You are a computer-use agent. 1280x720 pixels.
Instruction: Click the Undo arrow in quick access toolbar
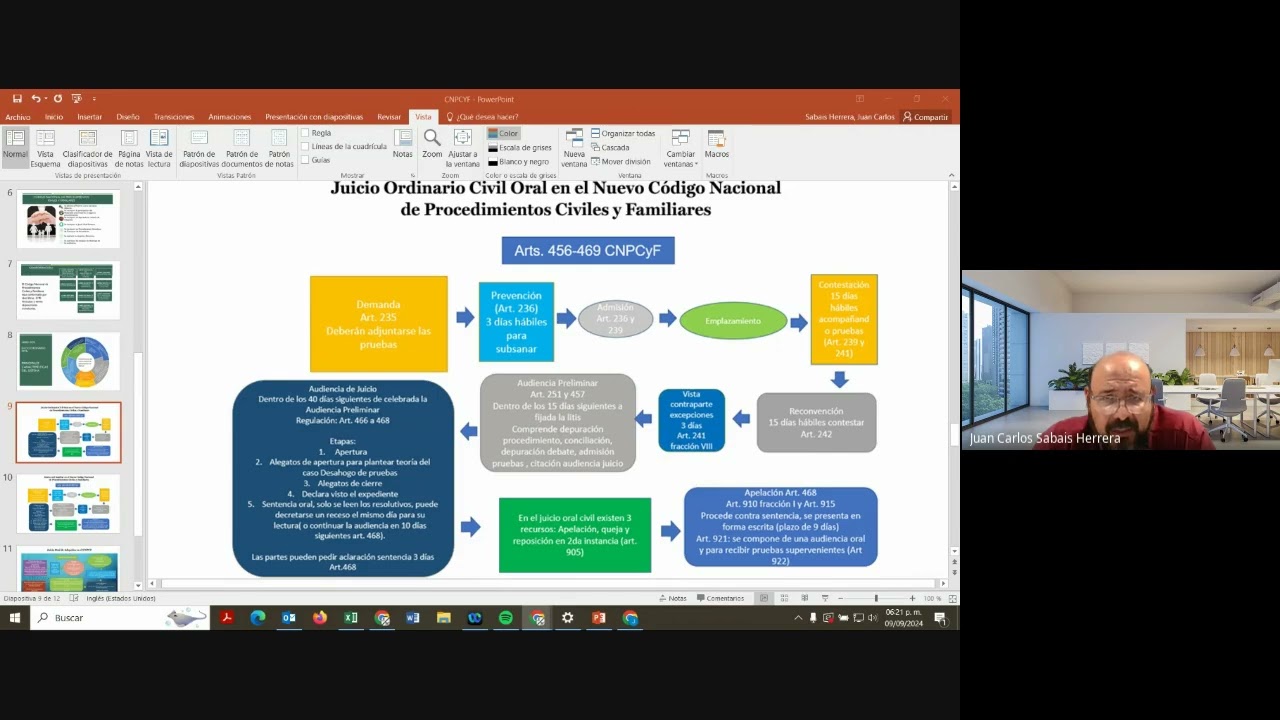35,99
